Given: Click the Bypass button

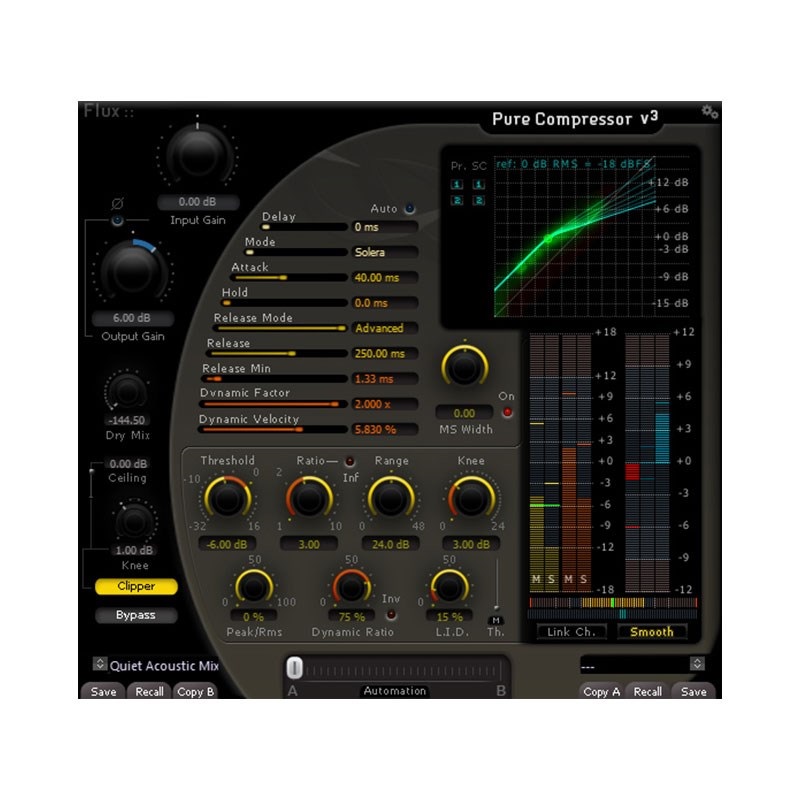Looking at the screenshot, I should pyautogui.click(x=136, y=615).
